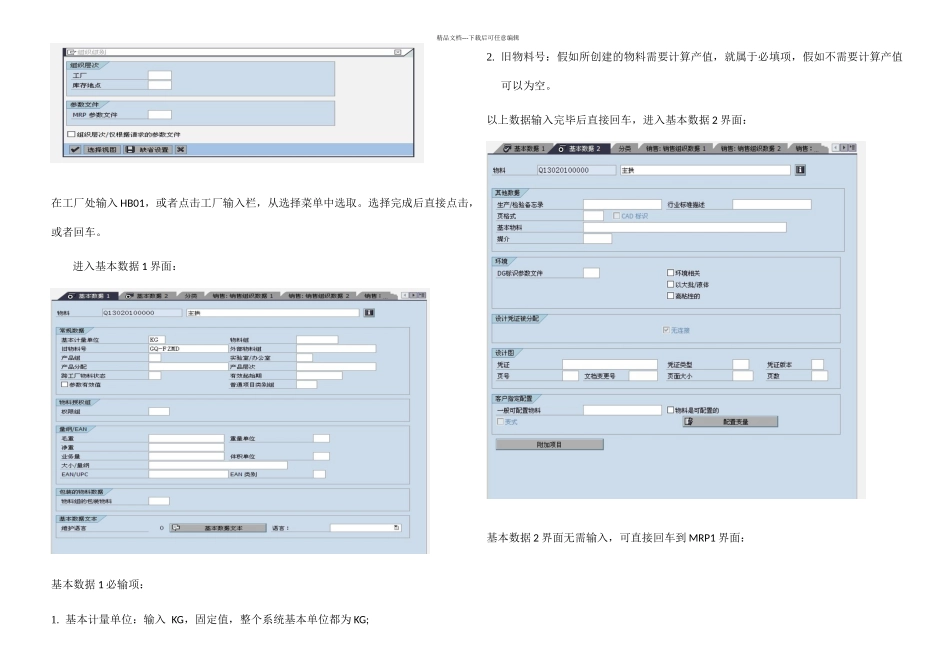Viewport: 950px width, 672px height.
Task: Tick the 组织层次/仅根据请求的参数文件 checkbox
Action: pyautogui.click(x=71, y=134)
